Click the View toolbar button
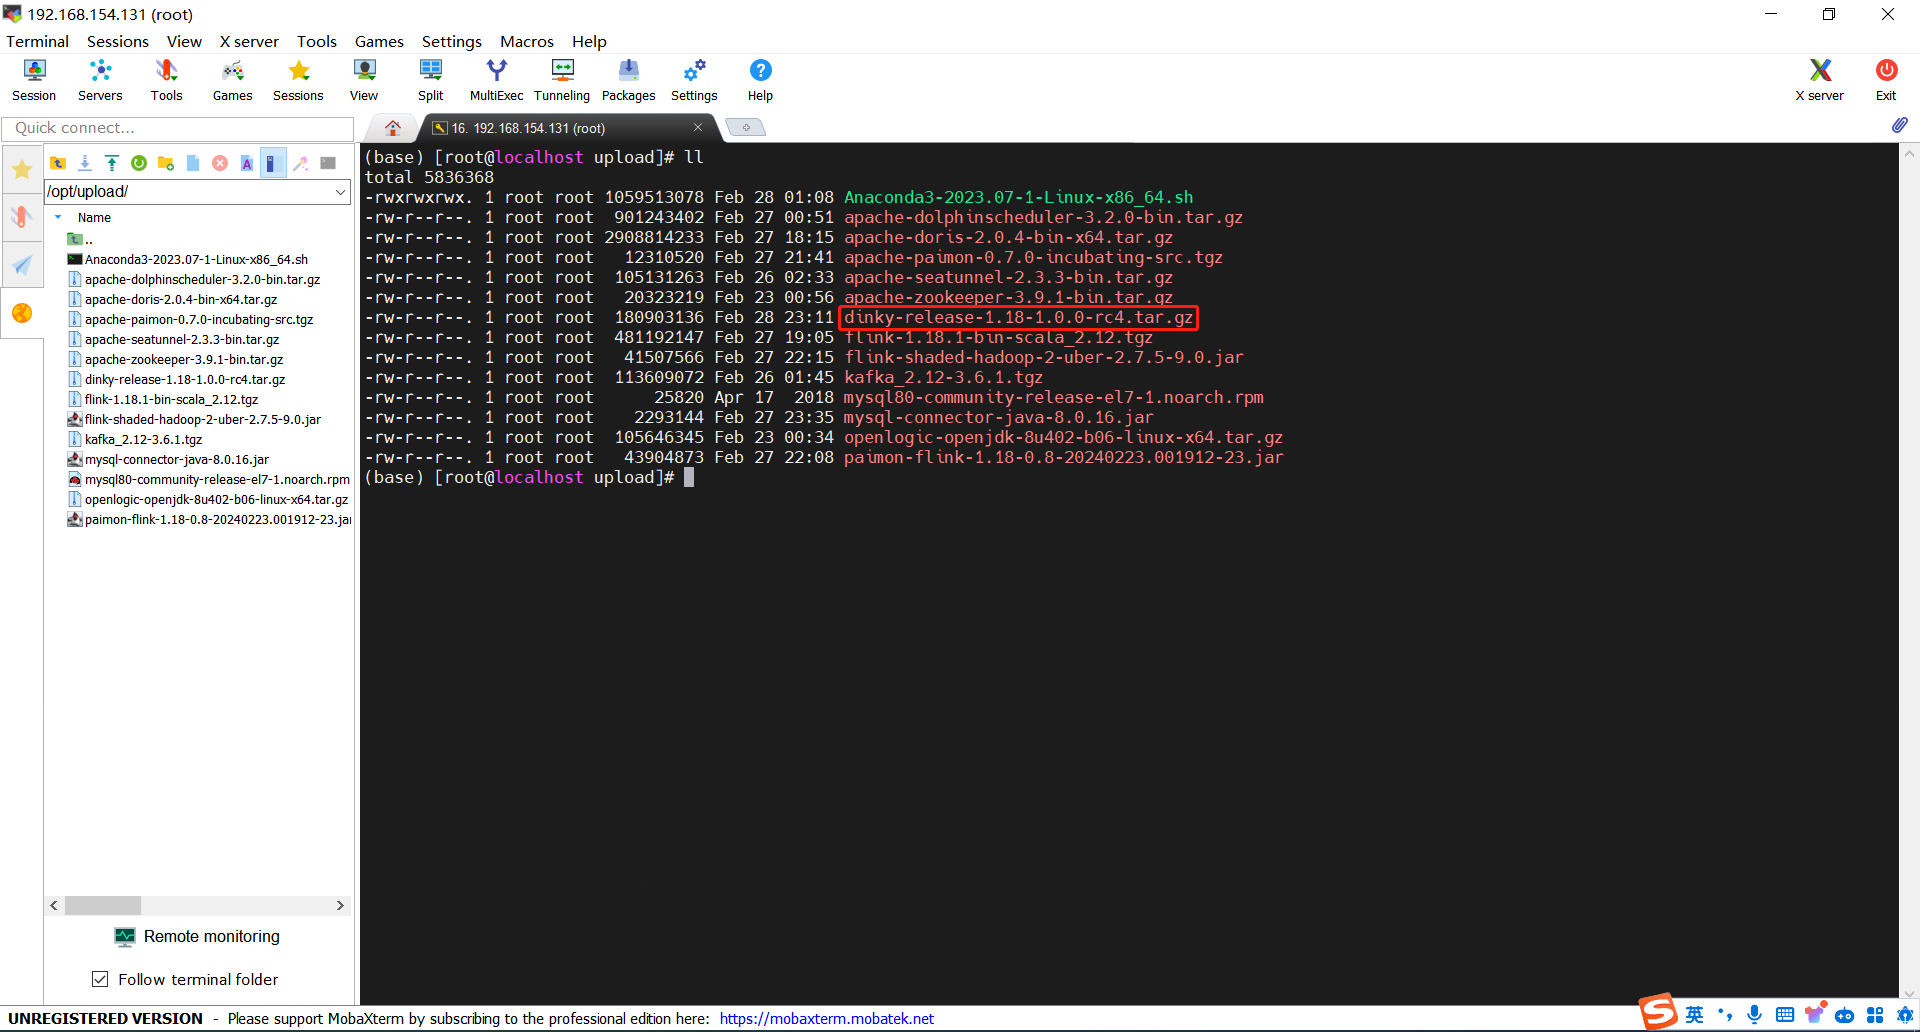This screenshot has height=1032, width=1920. point(364,80)
